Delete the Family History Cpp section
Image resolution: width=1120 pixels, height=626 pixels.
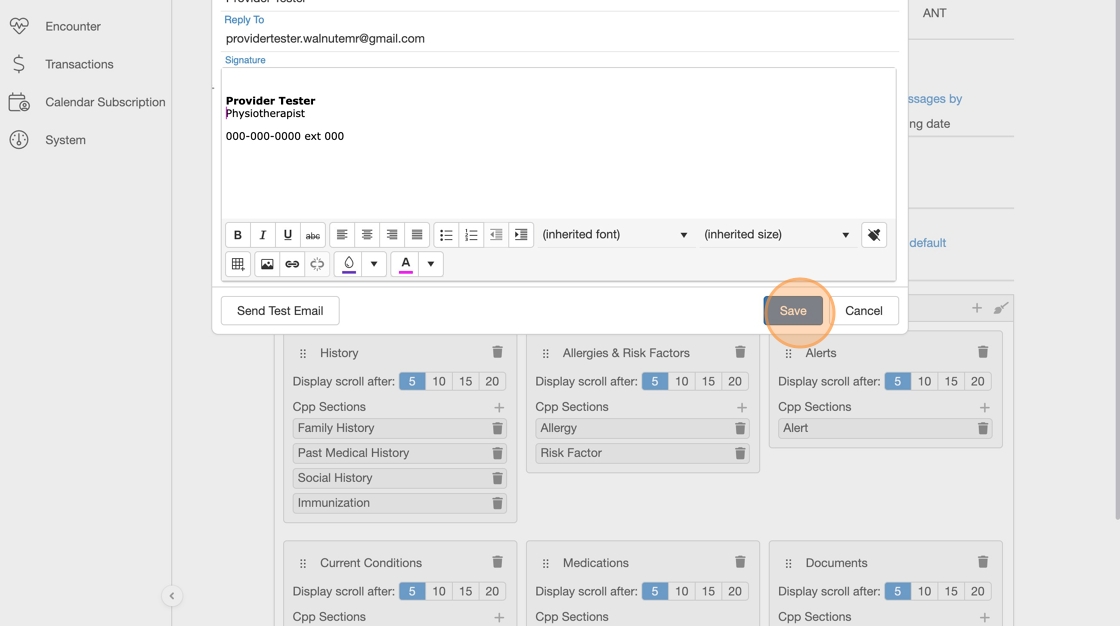(497, 428)
